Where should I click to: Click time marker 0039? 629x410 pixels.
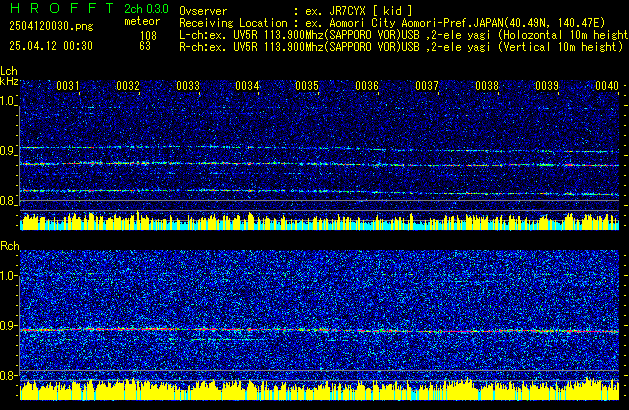[x=547, y=86]
